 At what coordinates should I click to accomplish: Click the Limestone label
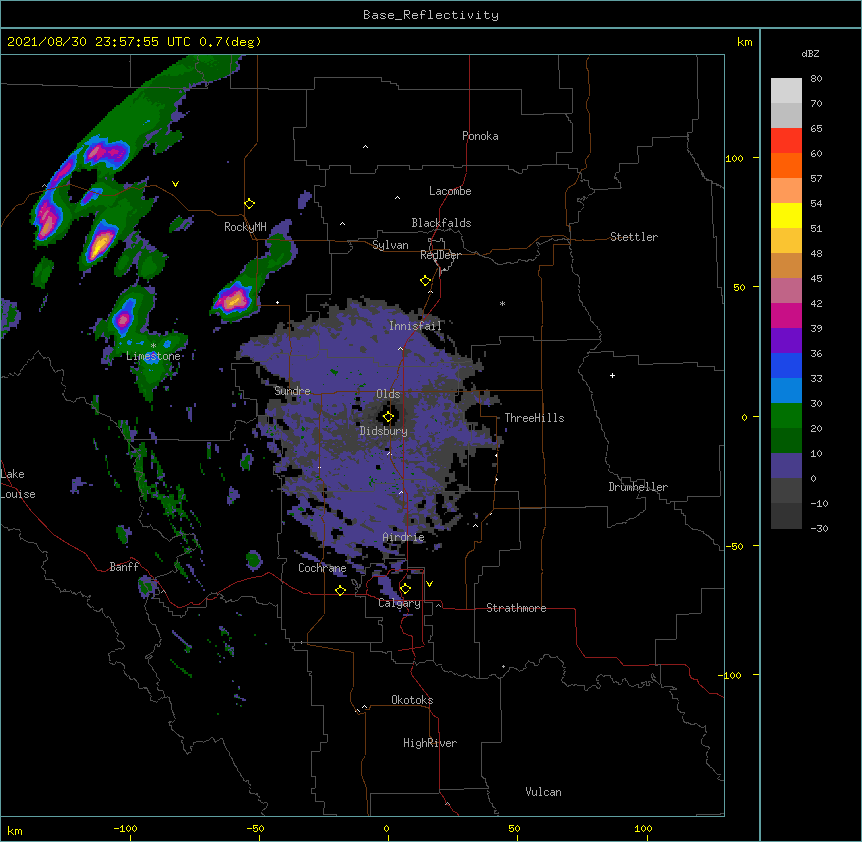[153, 356]
